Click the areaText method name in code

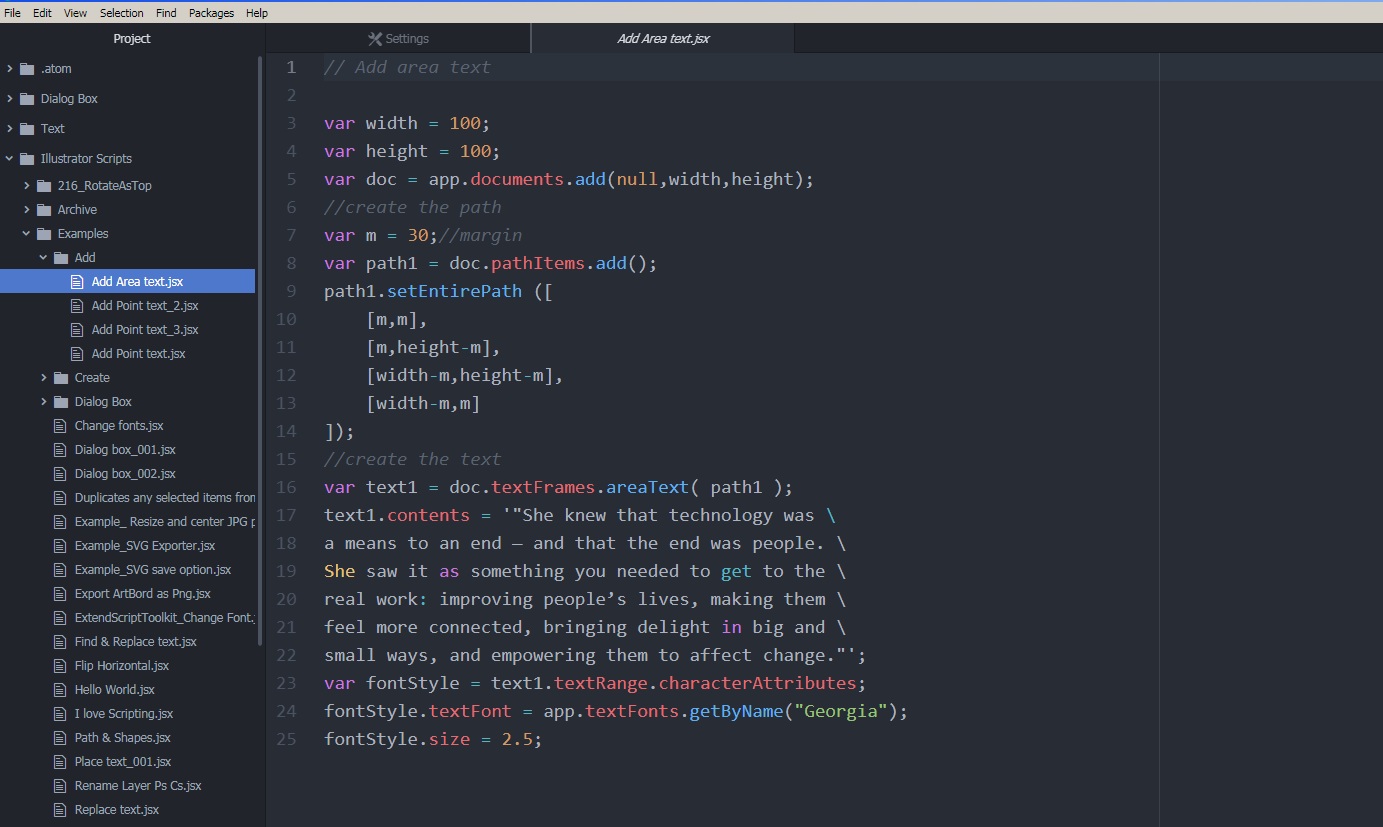649,487
